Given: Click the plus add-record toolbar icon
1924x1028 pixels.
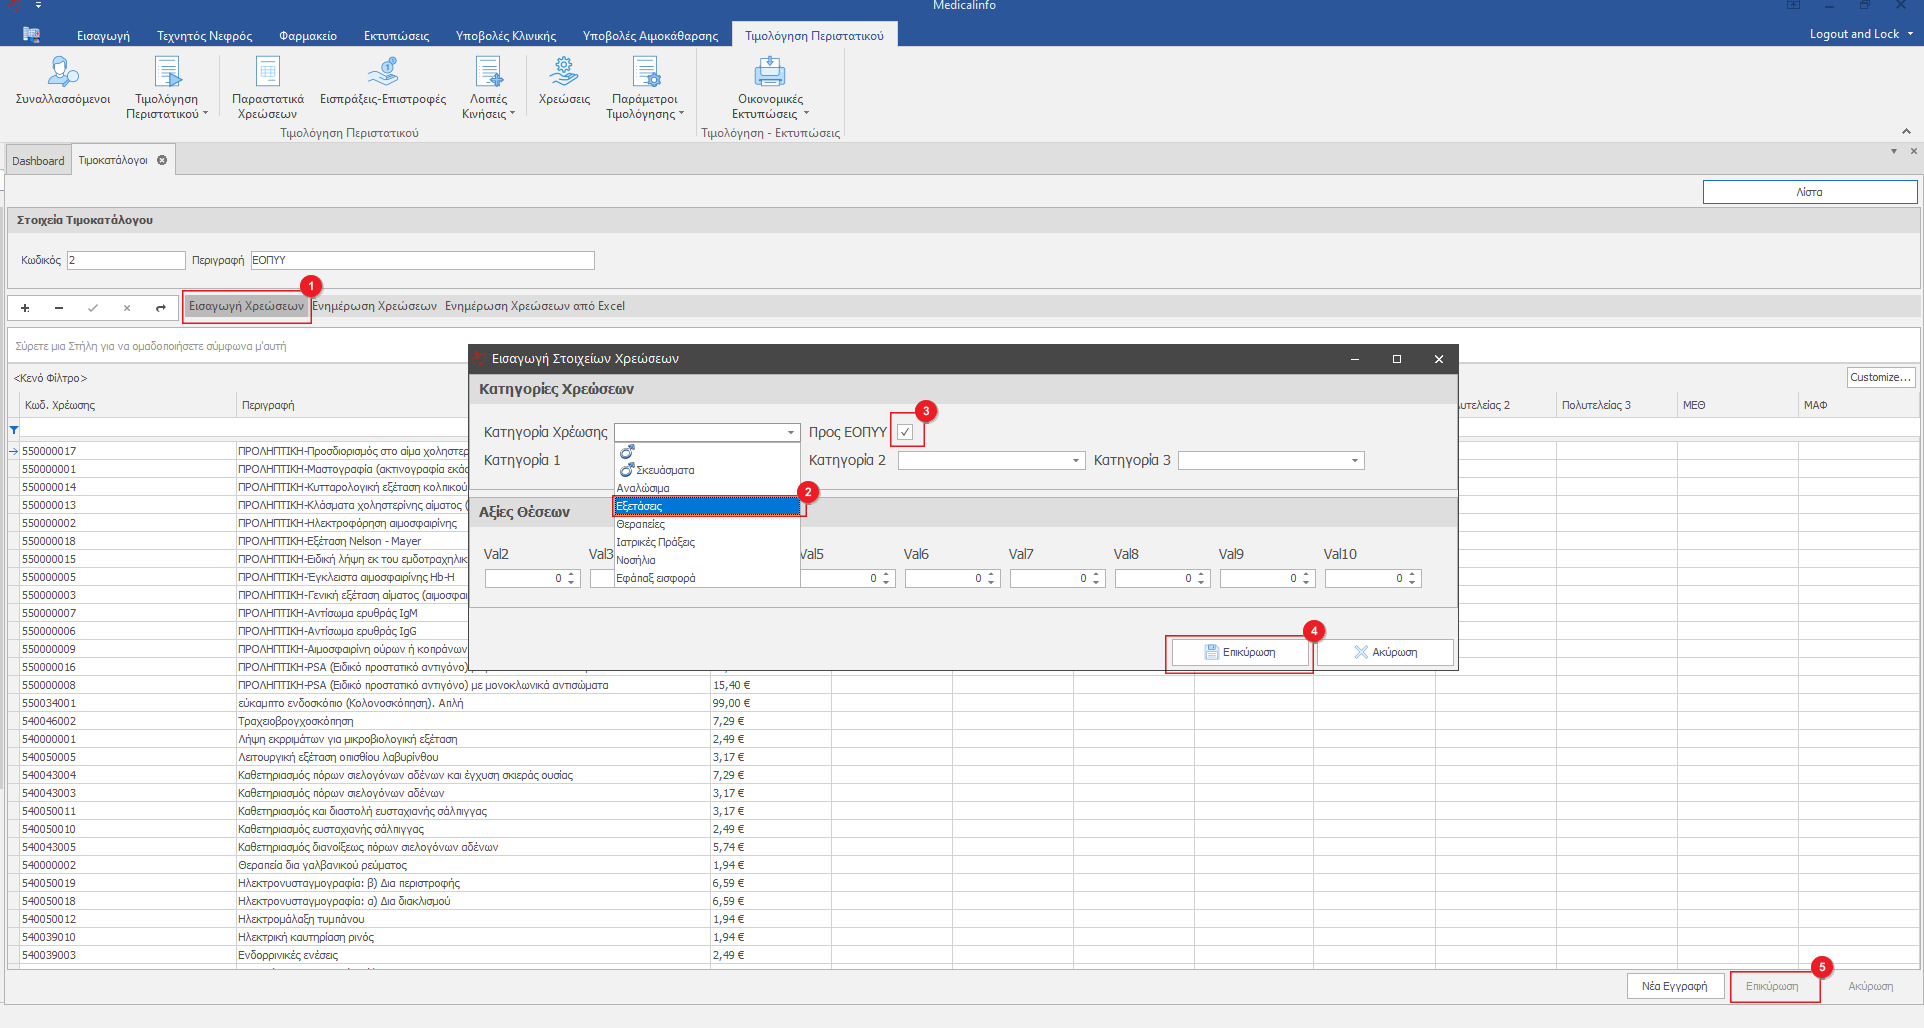Looking at the screenshot, I should (x=25, y=308).
